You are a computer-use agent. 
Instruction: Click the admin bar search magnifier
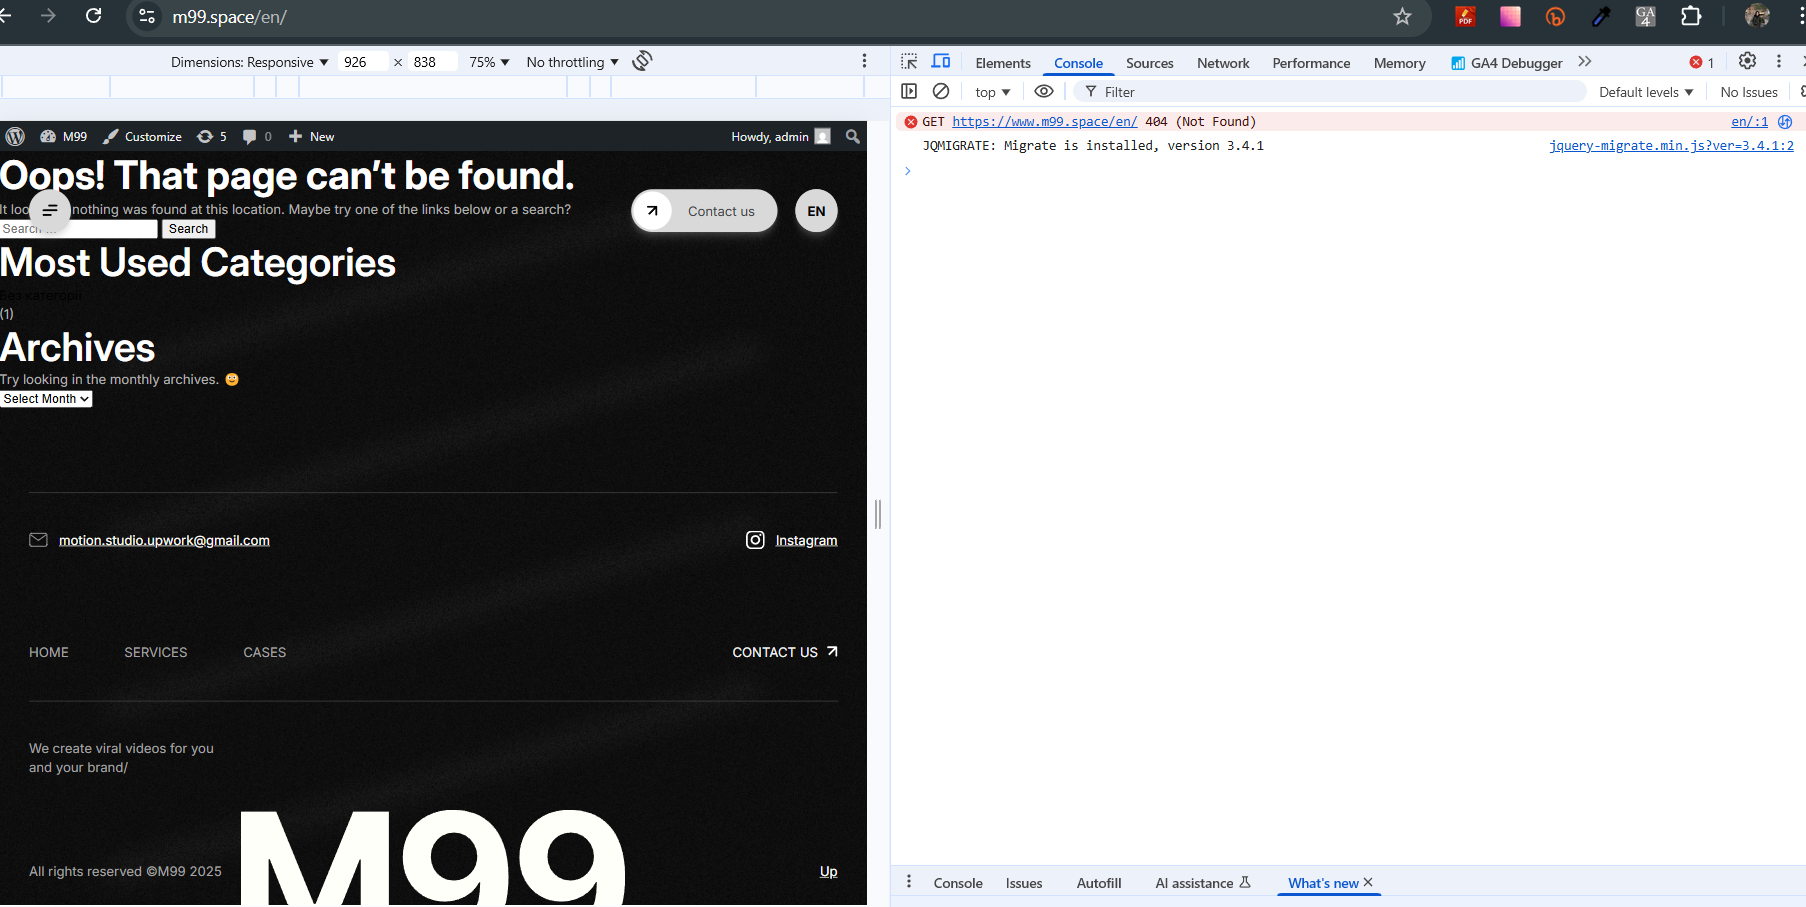tap(853, 136)
